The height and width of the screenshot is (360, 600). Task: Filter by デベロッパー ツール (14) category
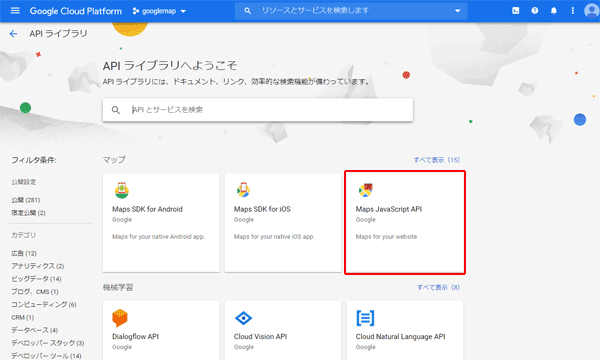[46, 356]
